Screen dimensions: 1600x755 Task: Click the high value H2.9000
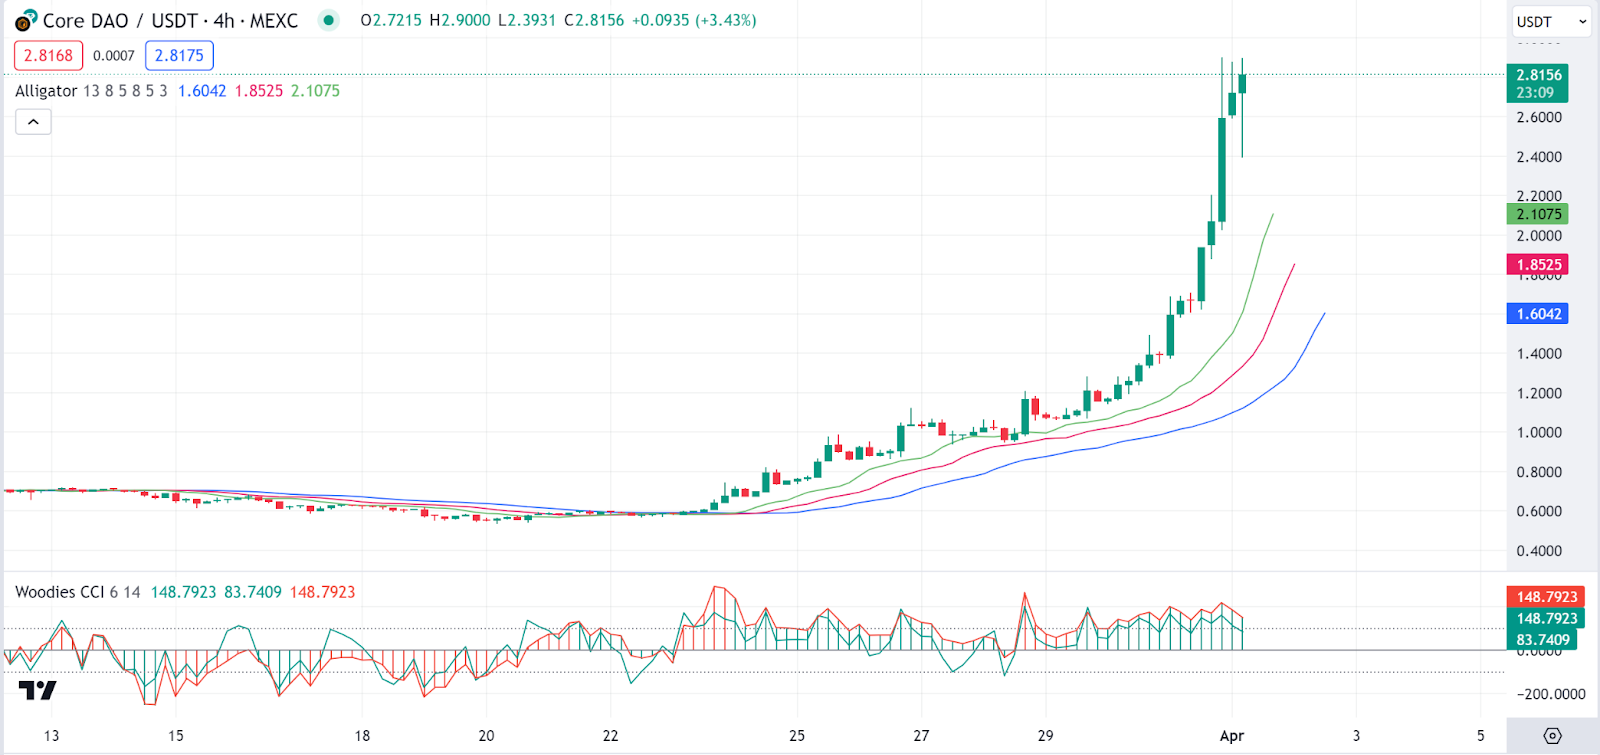[x=460, y=20]
